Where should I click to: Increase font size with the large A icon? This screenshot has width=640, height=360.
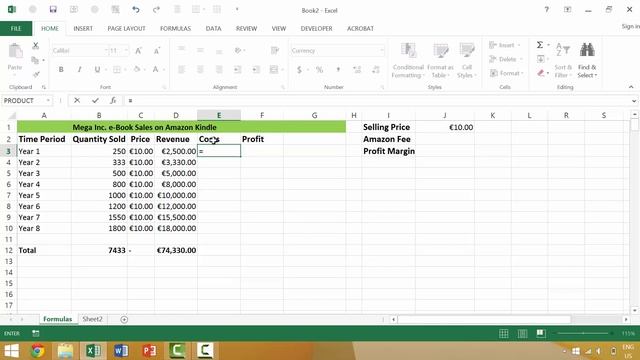(x=138, y=51)
